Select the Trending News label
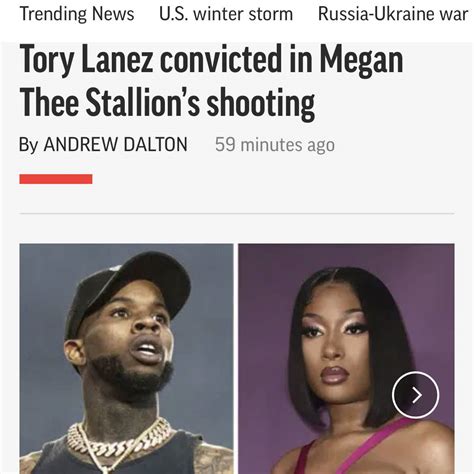Screen dimensions: 474x474 click(77, 14)
